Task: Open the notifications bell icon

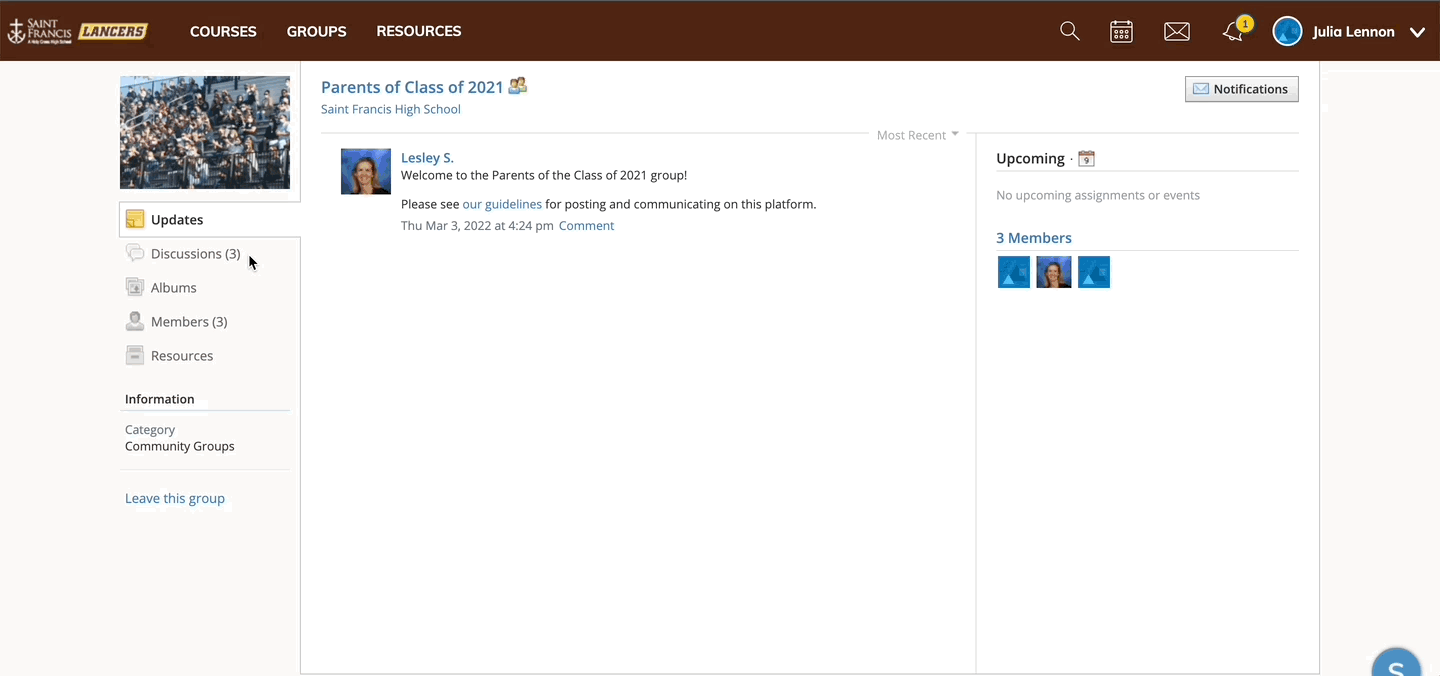Action: 1234,31
